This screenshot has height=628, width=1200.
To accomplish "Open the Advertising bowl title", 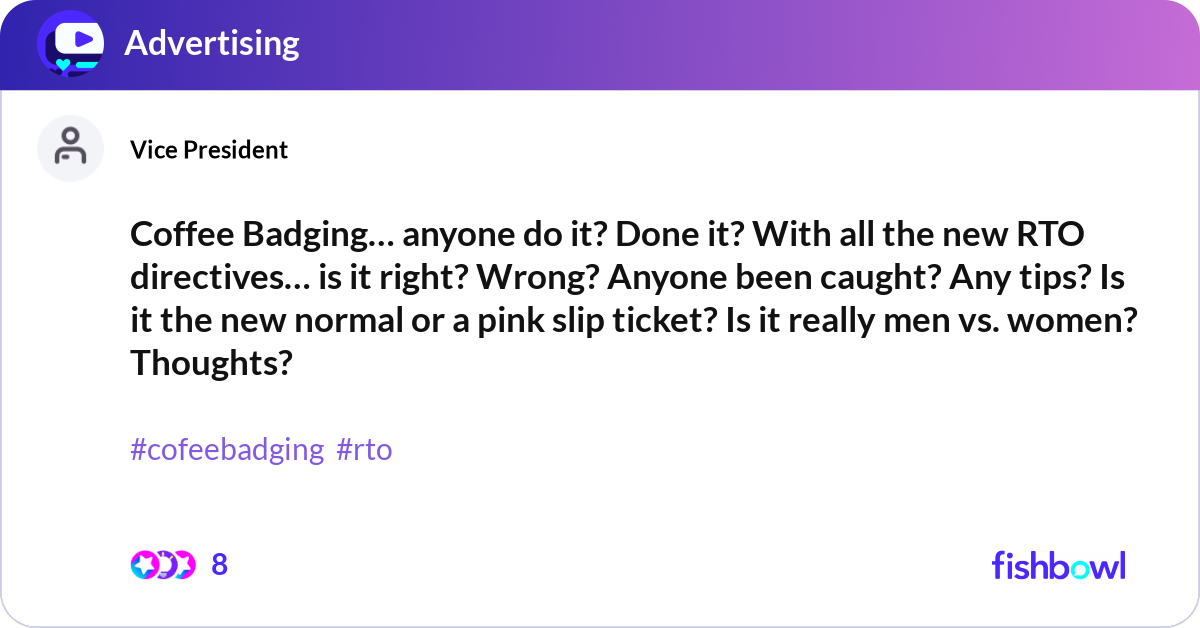I will pos(211,43).
